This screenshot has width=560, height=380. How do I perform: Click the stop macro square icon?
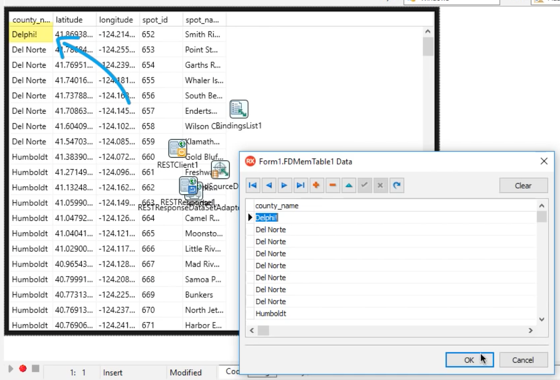(35, 368)
